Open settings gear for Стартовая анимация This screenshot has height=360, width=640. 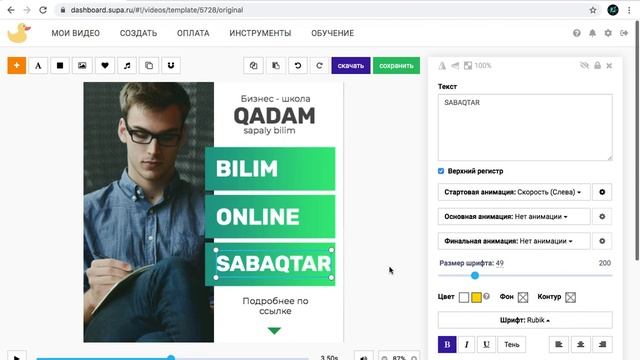[602, 192]
